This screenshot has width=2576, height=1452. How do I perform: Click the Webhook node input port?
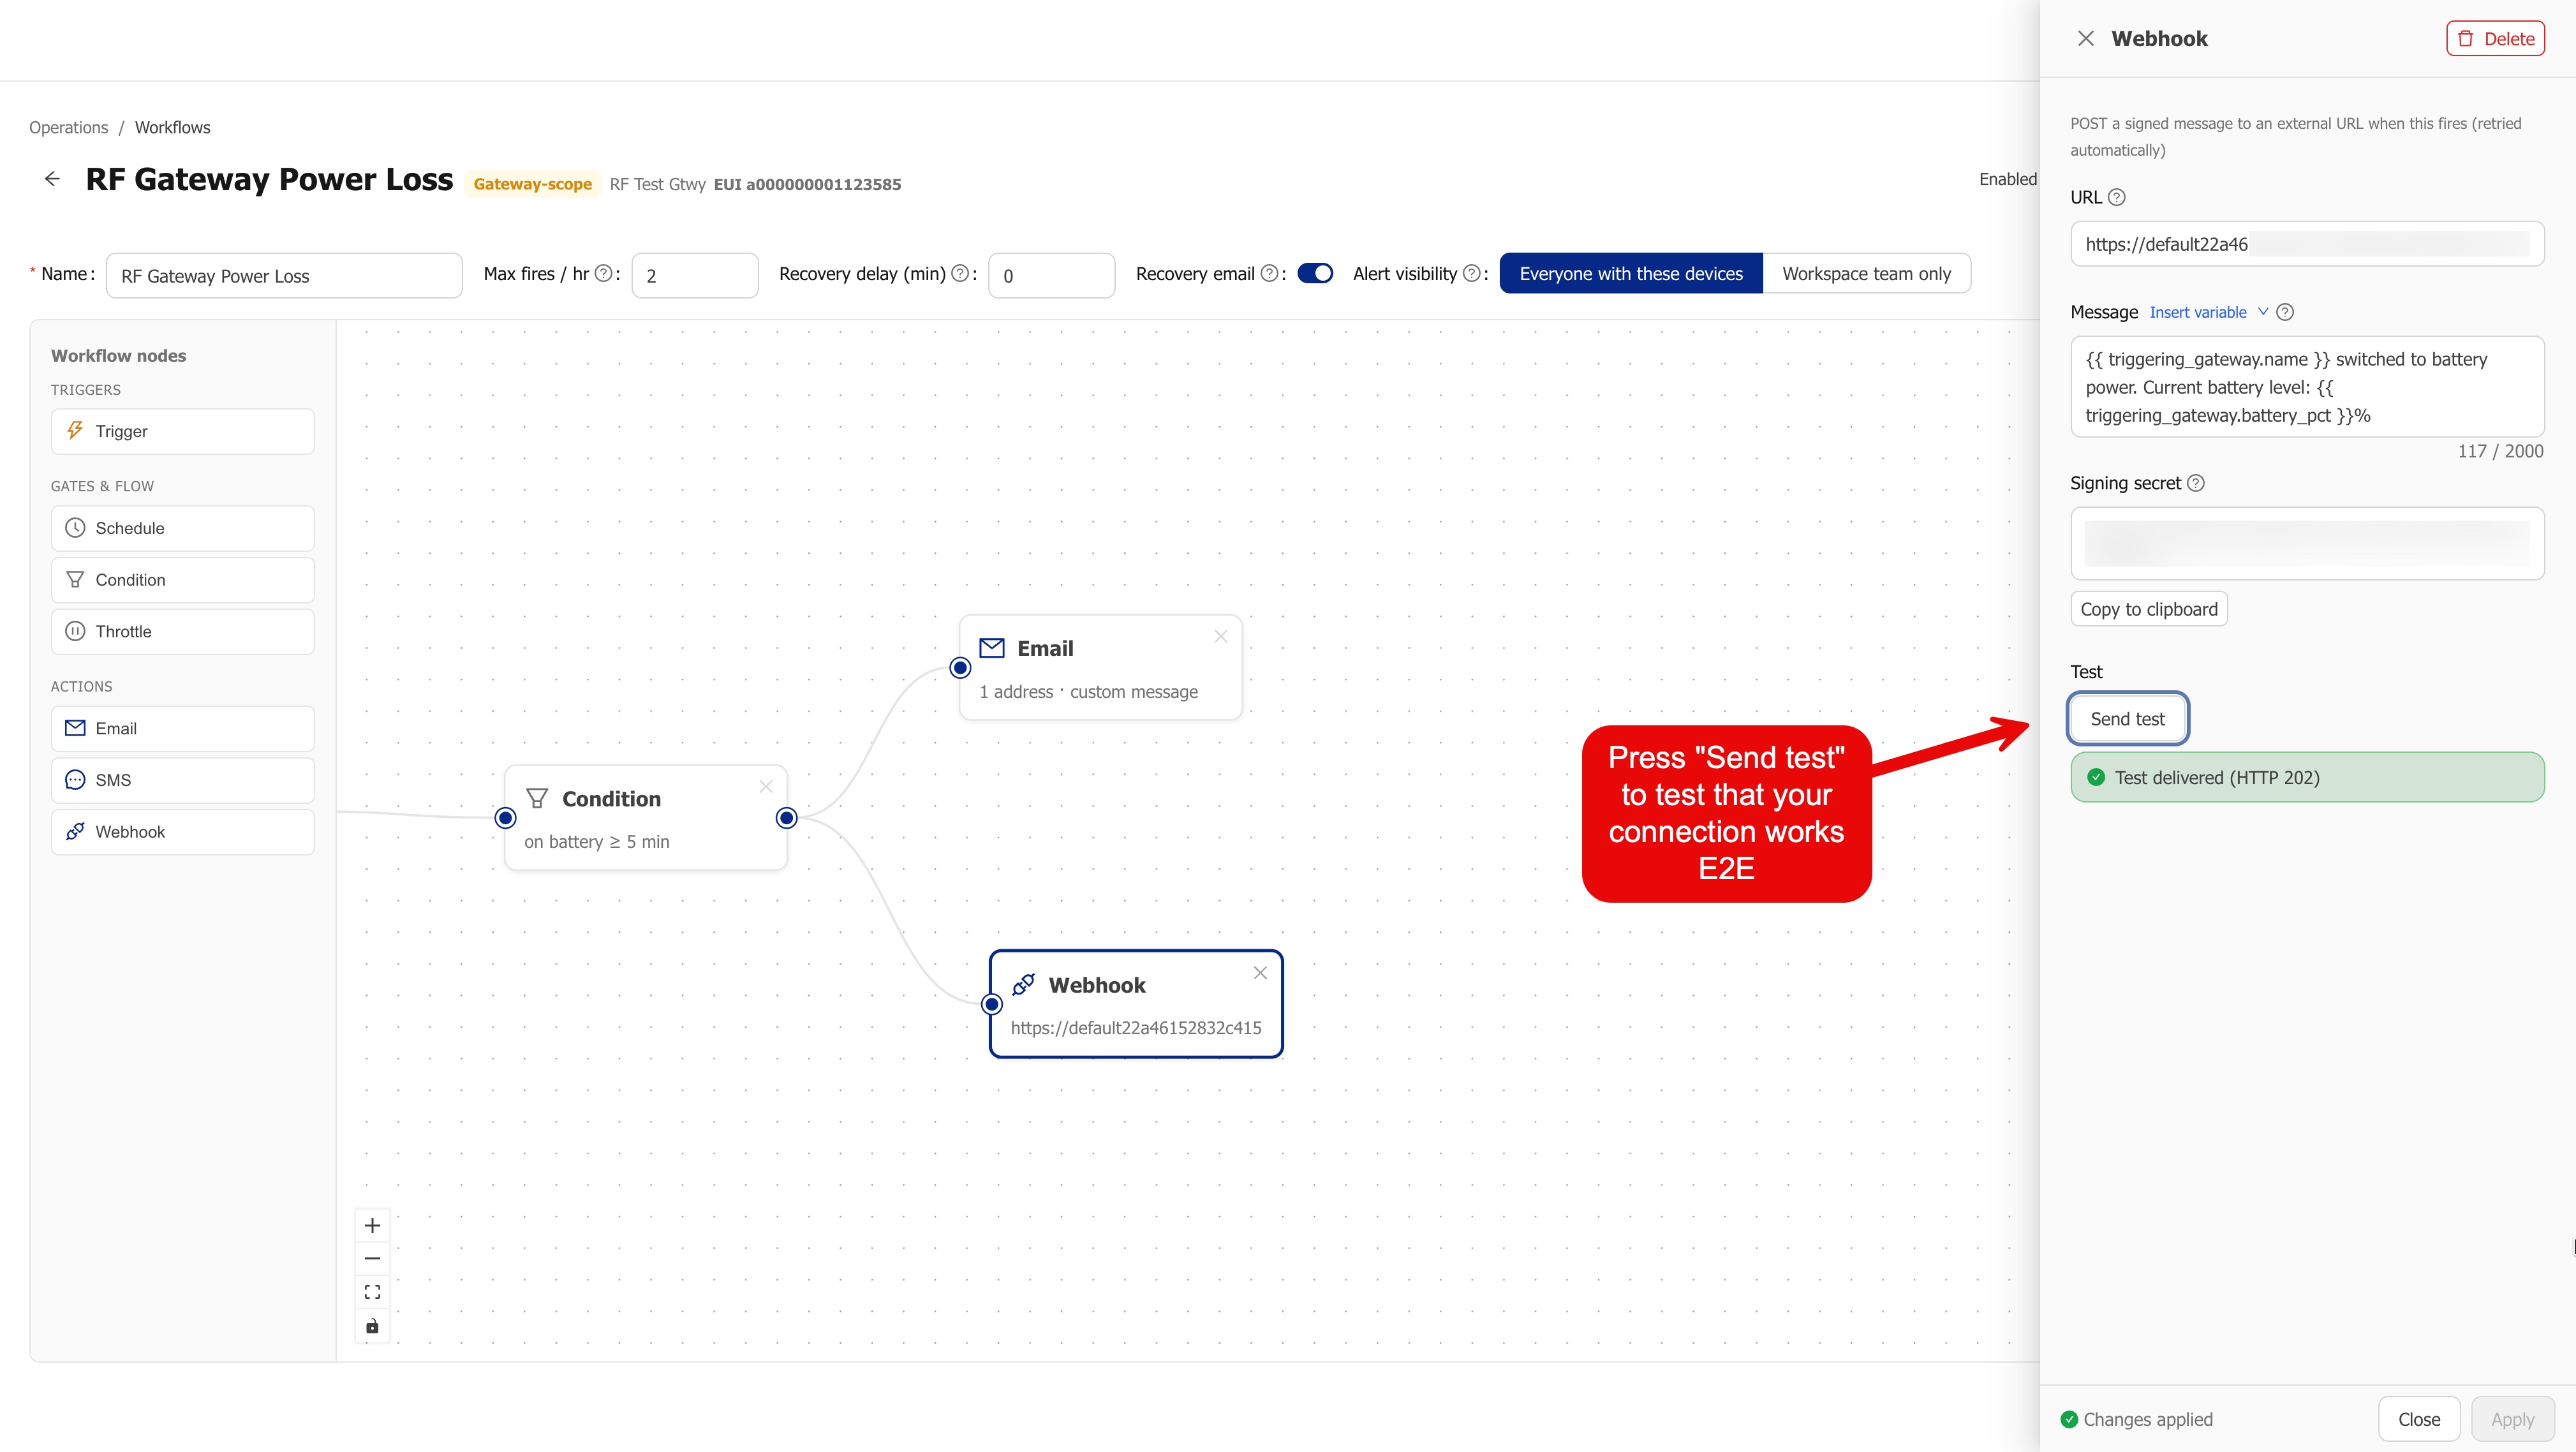point(991,1005)
